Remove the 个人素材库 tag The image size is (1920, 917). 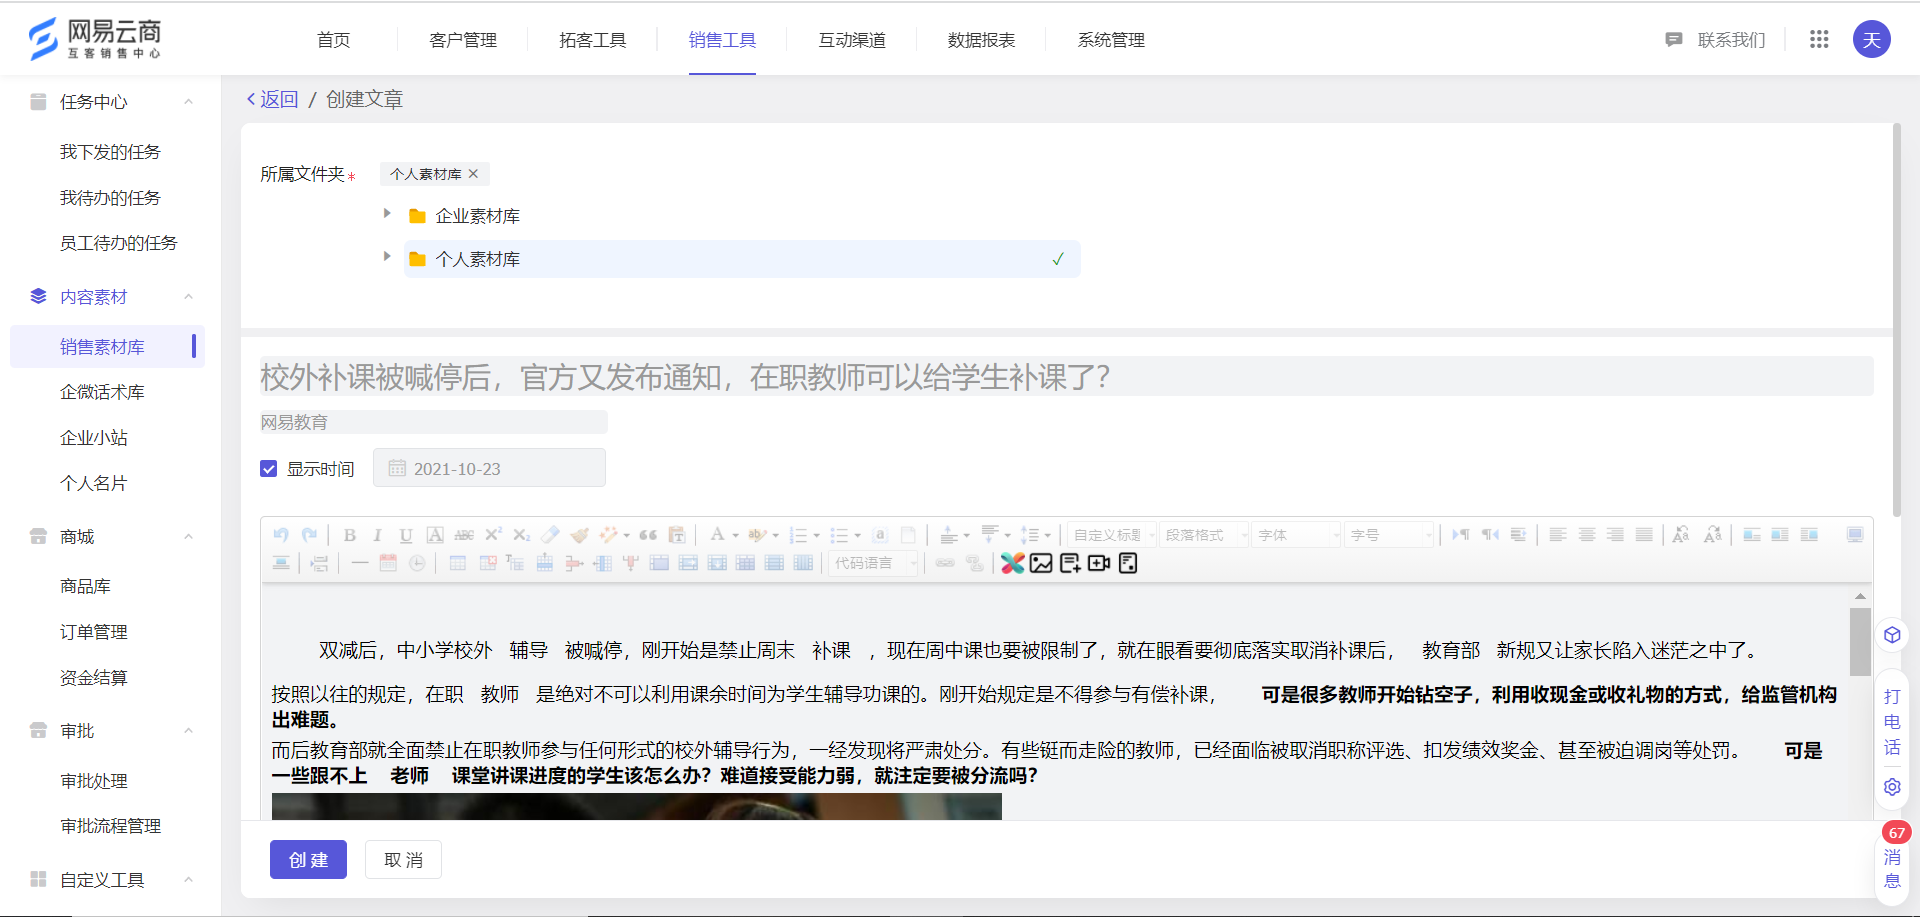[473, 174]
